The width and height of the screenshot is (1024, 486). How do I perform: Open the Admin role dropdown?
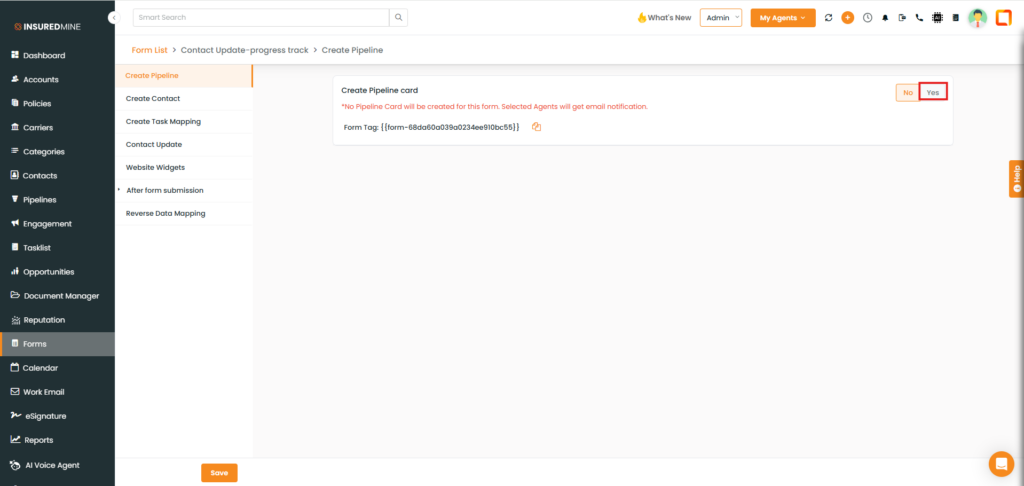point(720,18)
